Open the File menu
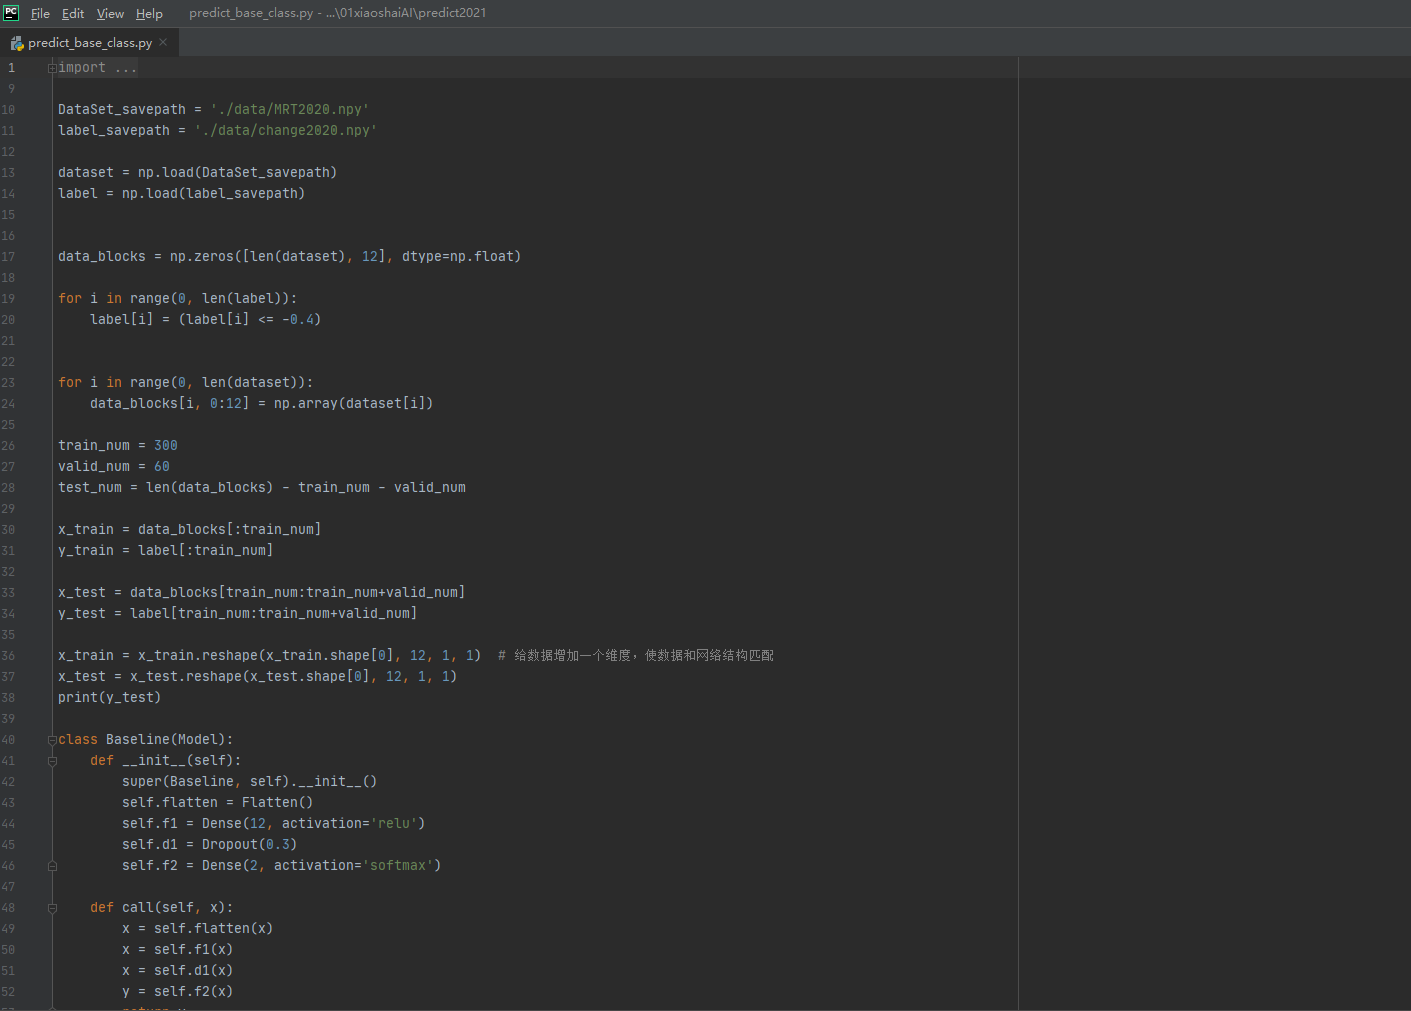The image size is (1411, 1011). [x=40, y=14]
